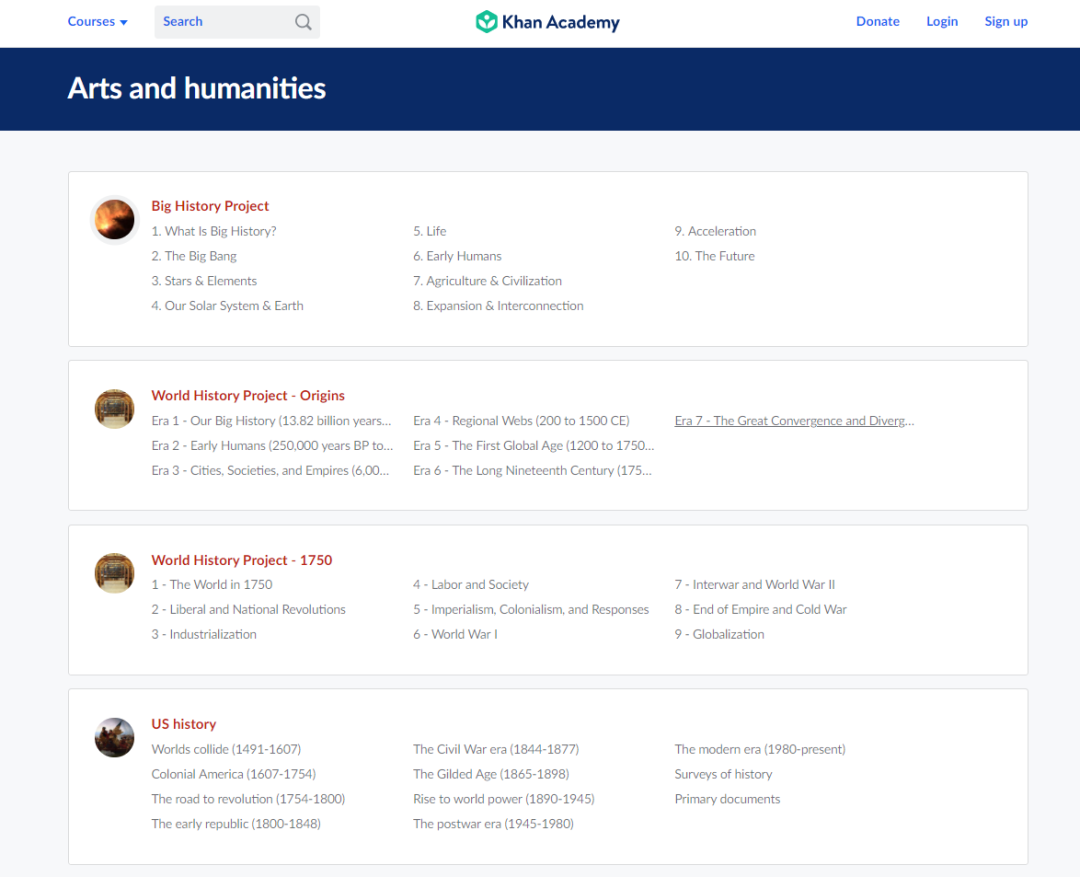
Task: Open Worlds collide (1491-1607)
Action: pos(226,750)
